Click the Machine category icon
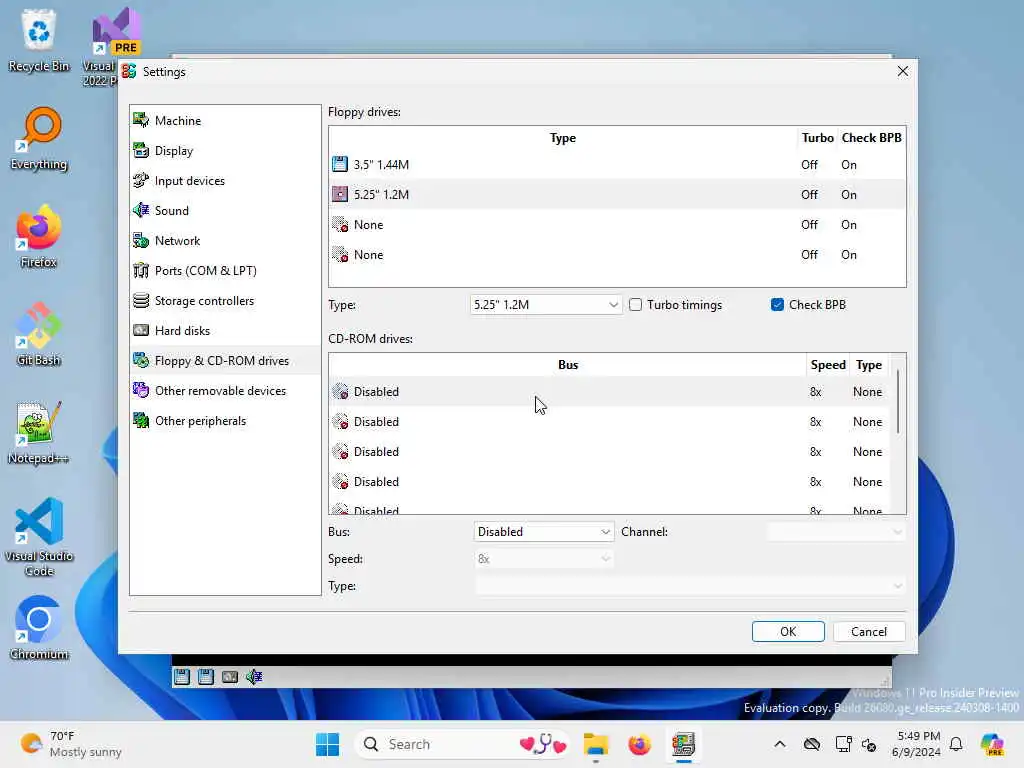 [141, 120]
